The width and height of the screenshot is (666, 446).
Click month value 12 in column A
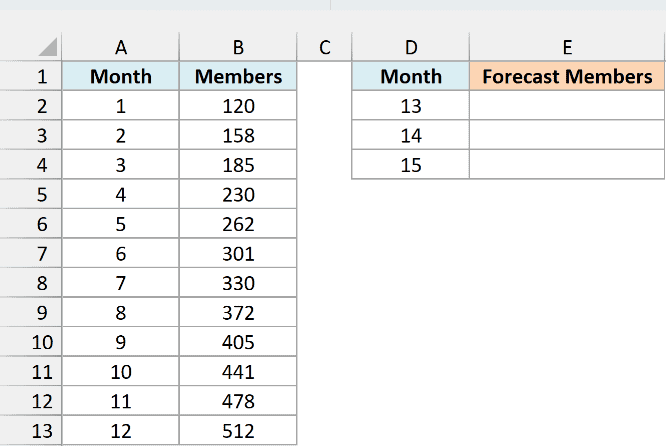(x=121, y=430)
